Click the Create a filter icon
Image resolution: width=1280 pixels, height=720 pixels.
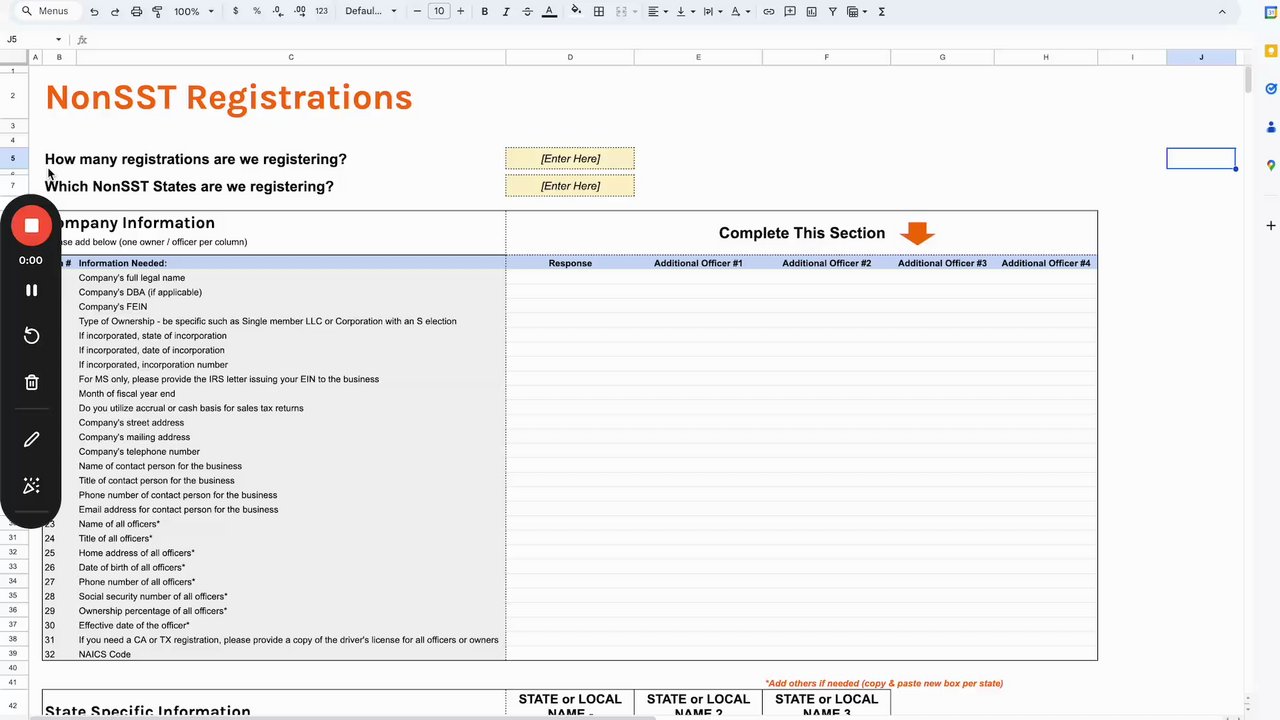[x=832, y=11]
